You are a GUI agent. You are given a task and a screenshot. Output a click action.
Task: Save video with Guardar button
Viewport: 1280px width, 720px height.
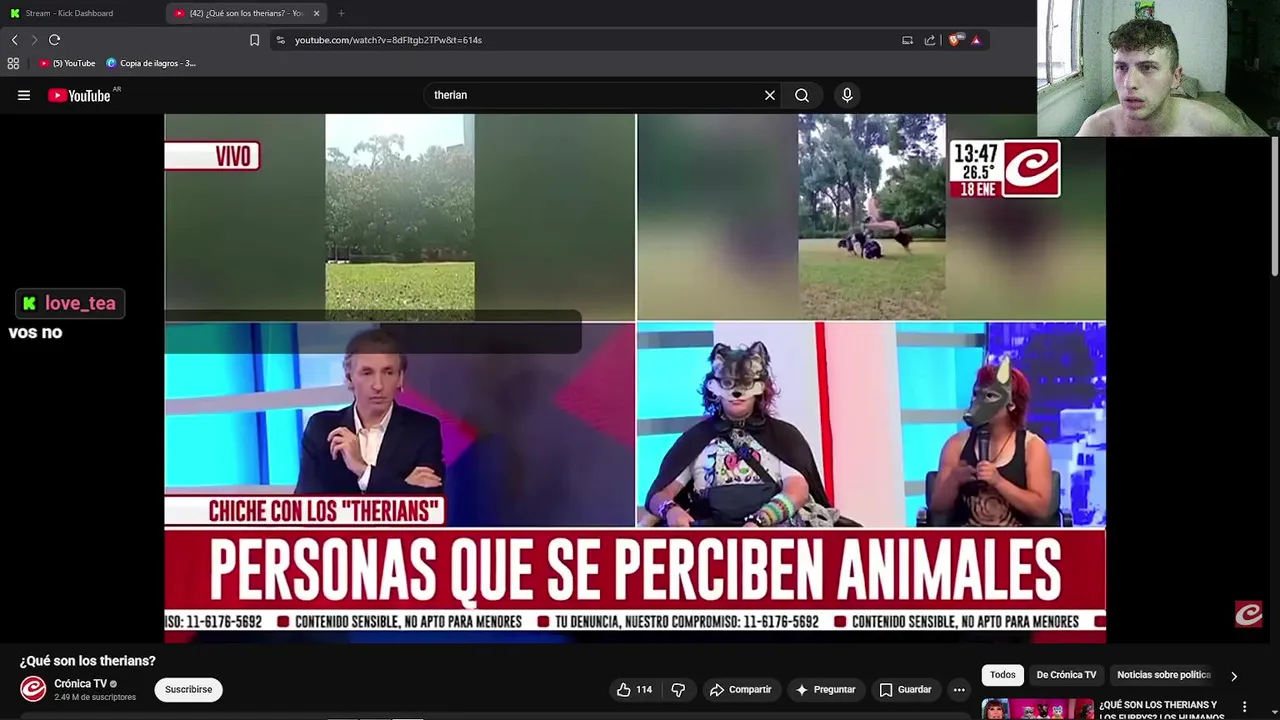tap(905, 690)
